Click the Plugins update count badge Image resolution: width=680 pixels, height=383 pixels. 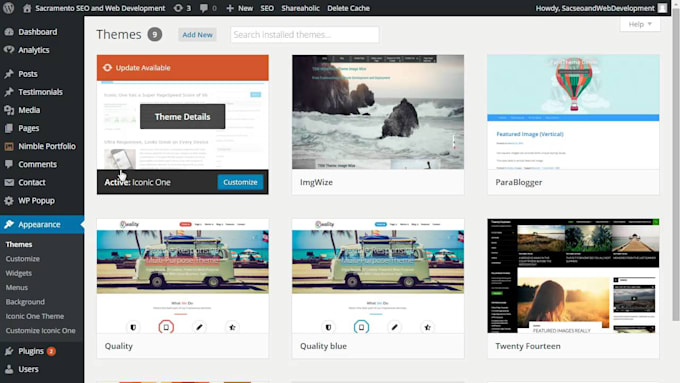click(x=51, y=351)
